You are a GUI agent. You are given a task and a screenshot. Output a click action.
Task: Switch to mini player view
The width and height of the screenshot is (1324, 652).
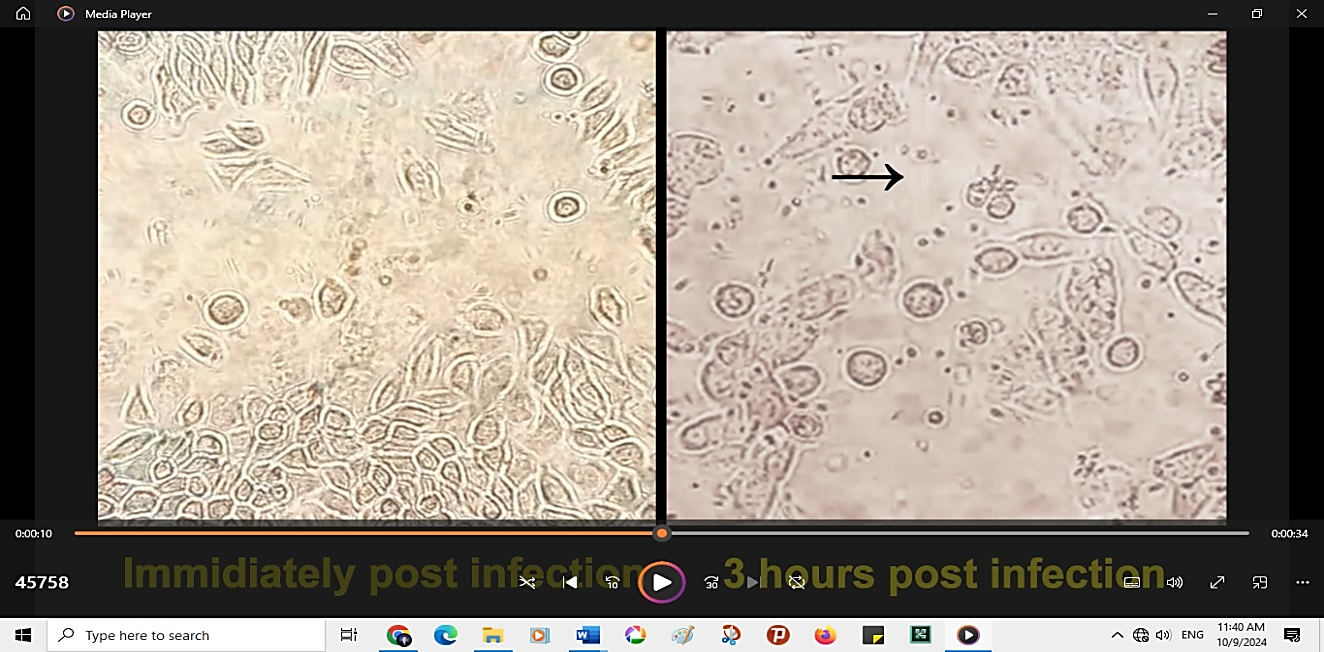[1260, 582]
